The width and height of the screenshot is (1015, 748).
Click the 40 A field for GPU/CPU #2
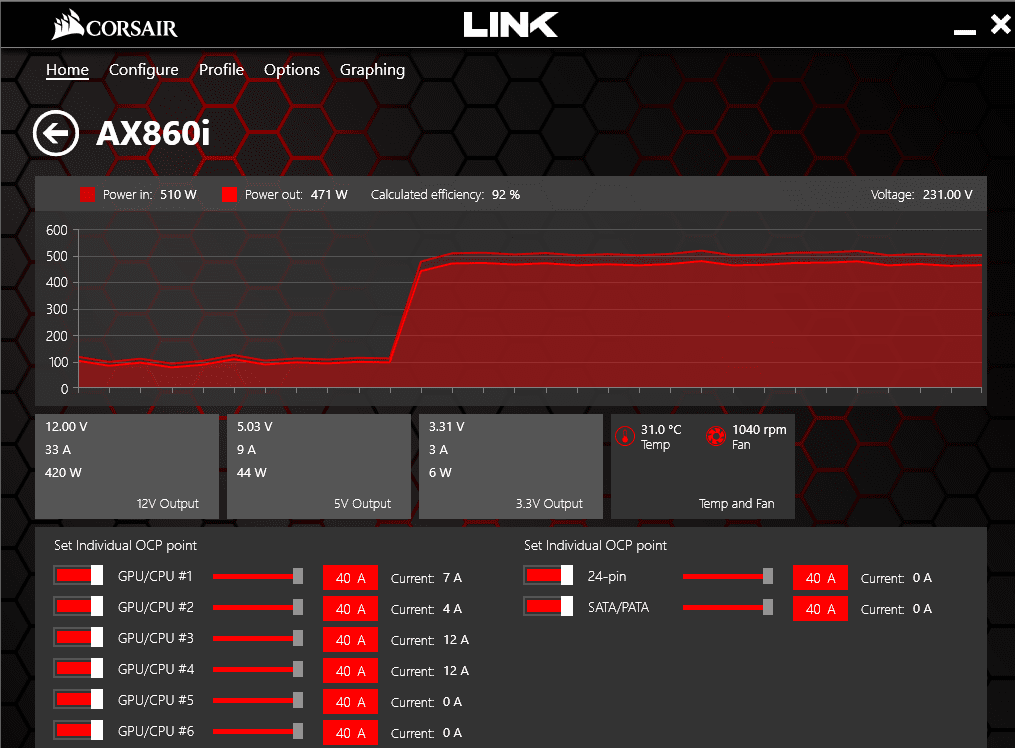350,609
